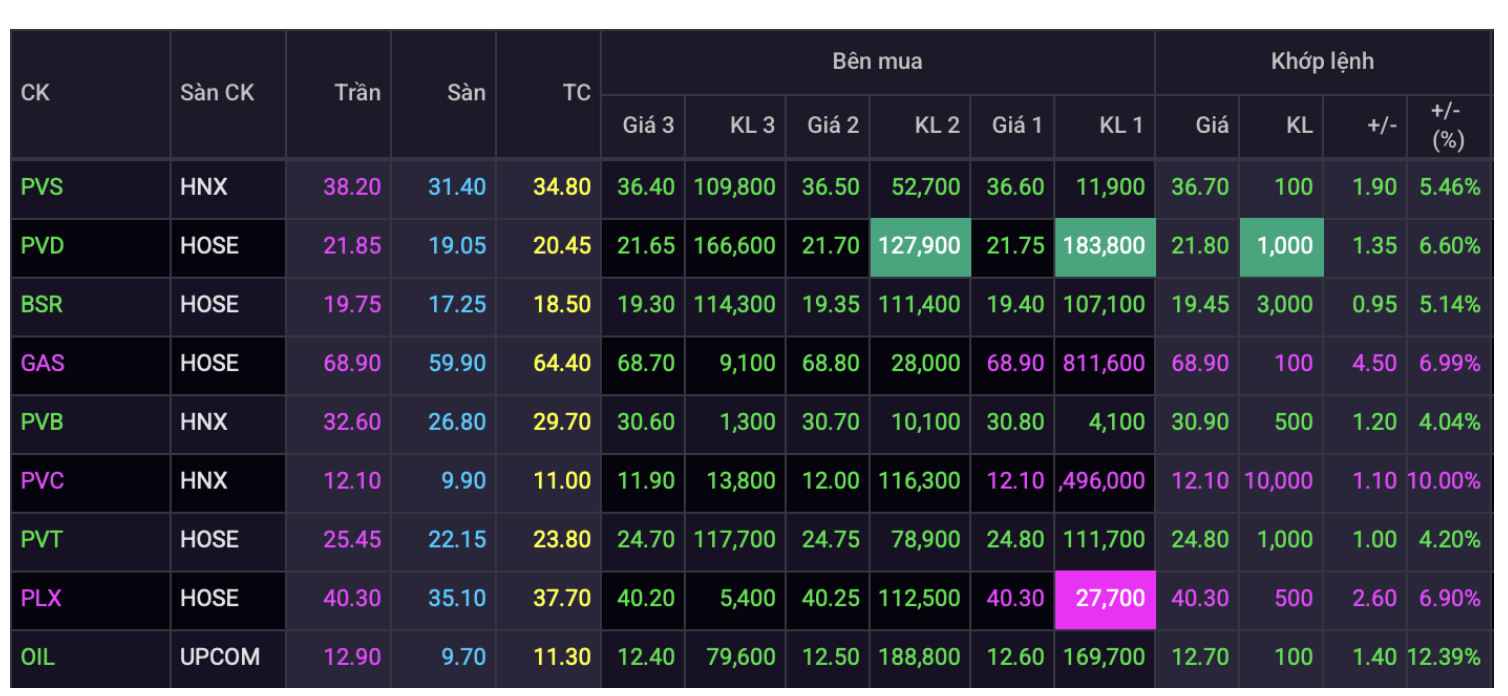Click PVD bid volume 166,600

coord(734,246)
